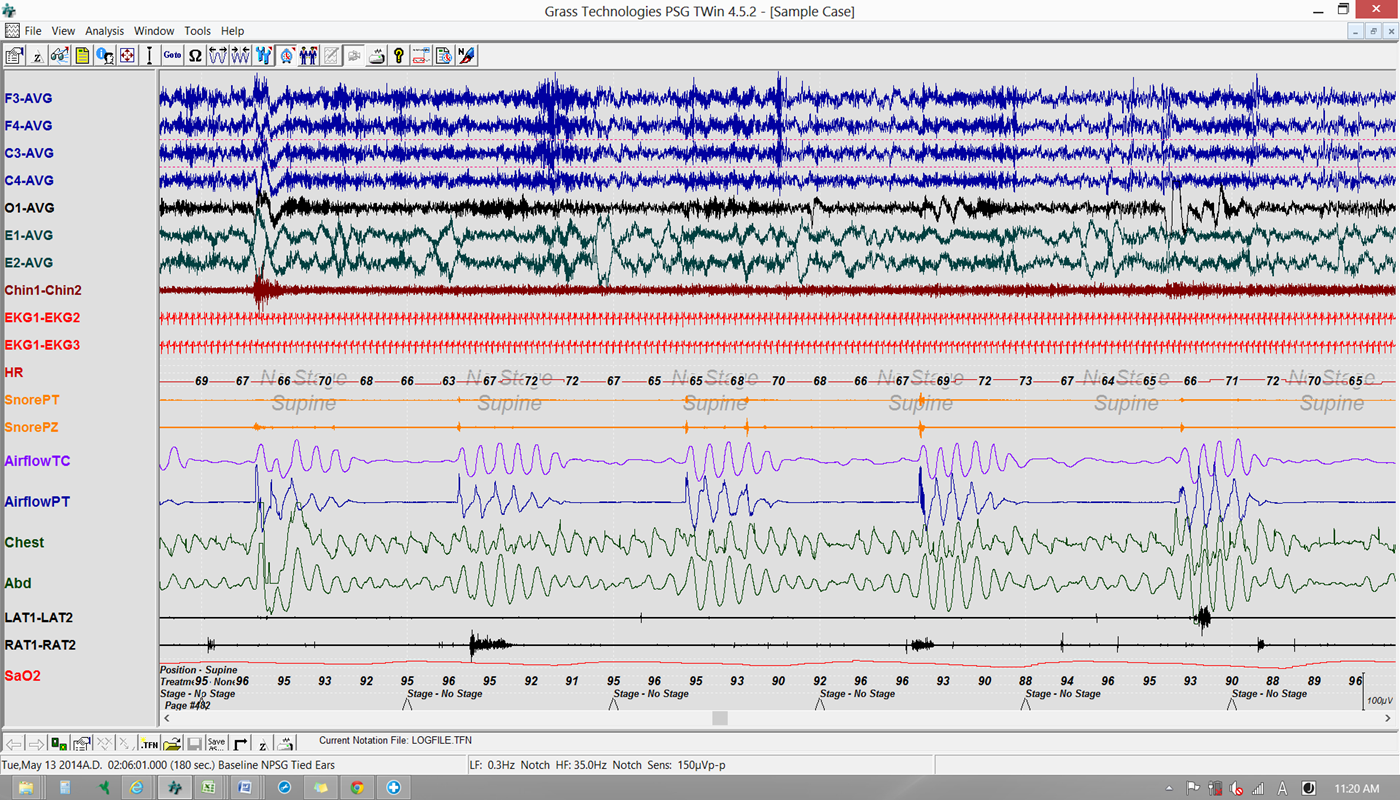This screenshot has height=800, width=1400.
Task: Click the .TFN notation file icon
Action: tap(149, 744)
